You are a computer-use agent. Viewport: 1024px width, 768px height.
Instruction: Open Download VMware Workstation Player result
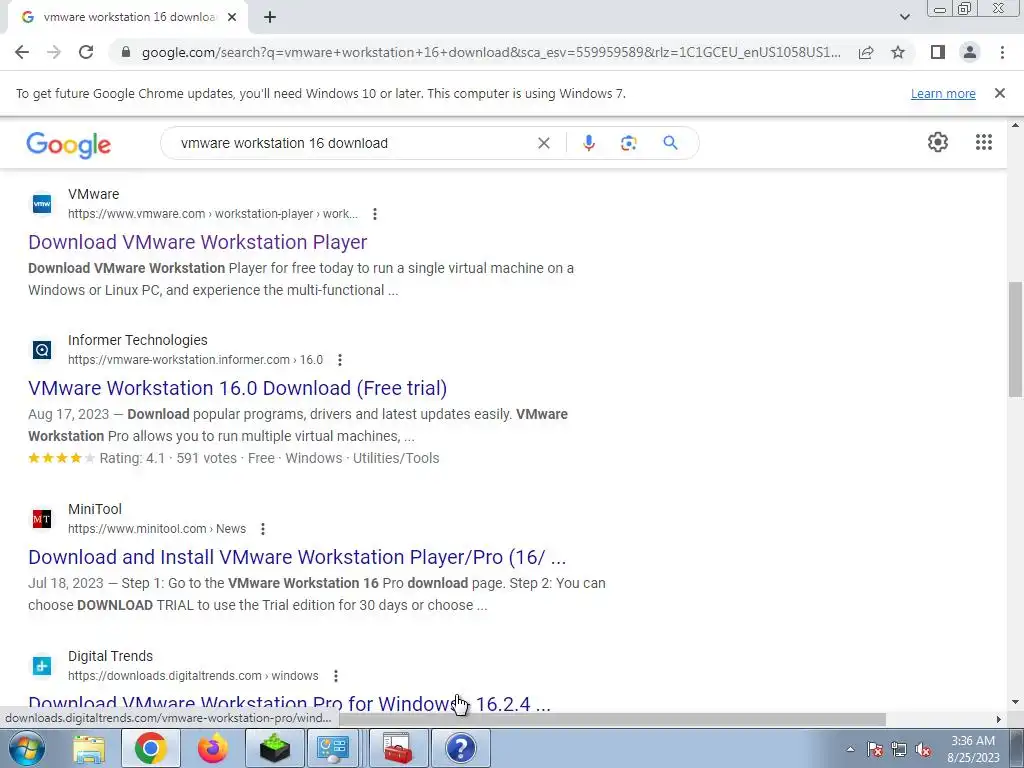click(197, 242)
